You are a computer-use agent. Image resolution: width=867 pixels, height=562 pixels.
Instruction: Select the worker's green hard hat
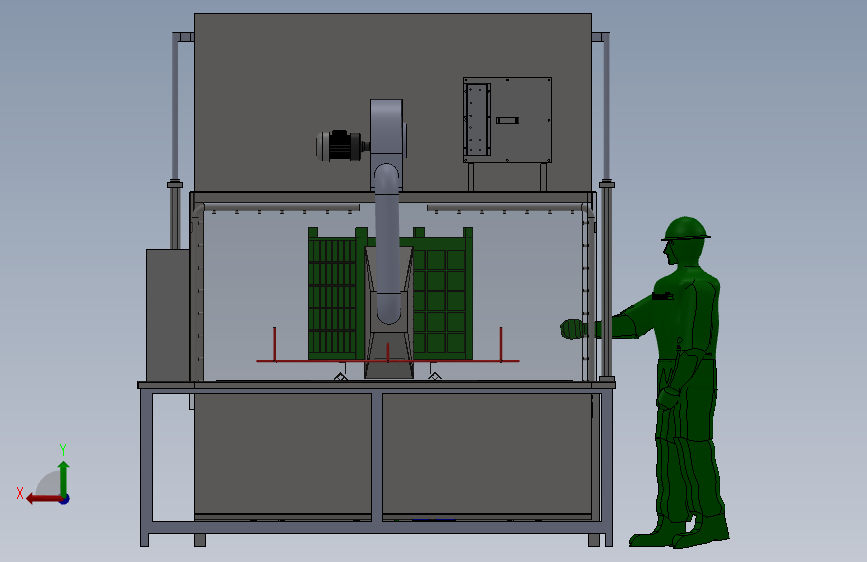click(x=686, y=228)
